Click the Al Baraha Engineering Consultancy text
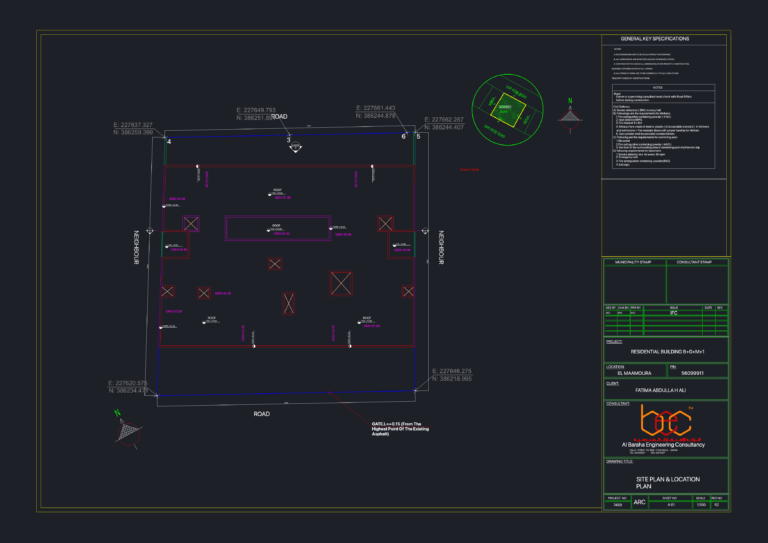Screen dimensions: 768x543 point(663,445)
